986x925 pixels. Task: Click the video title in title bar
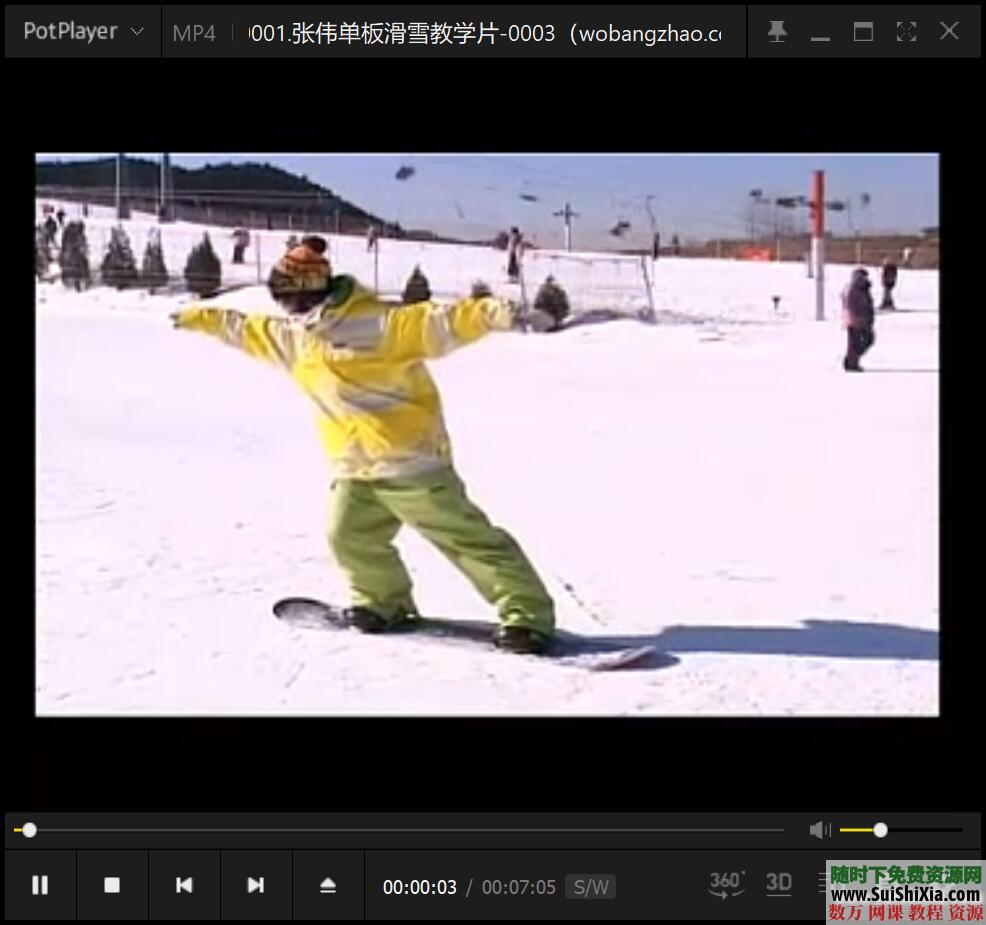coord(485,33)
